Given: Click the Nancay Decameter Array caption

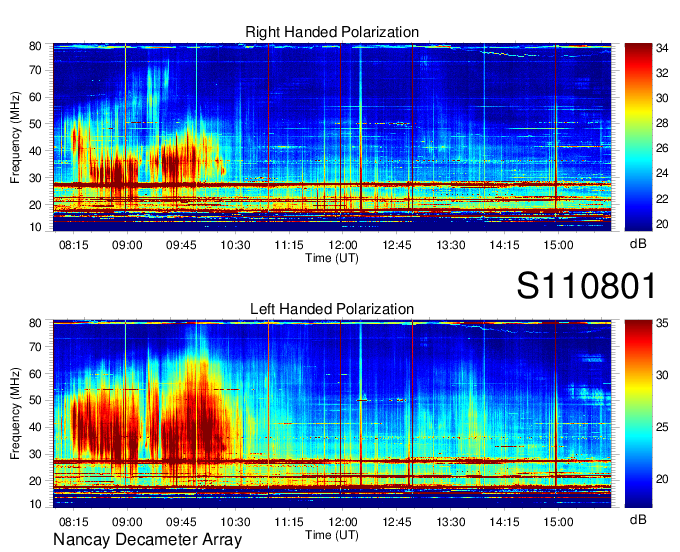Looking at the screenshot, I should [147, 540].
